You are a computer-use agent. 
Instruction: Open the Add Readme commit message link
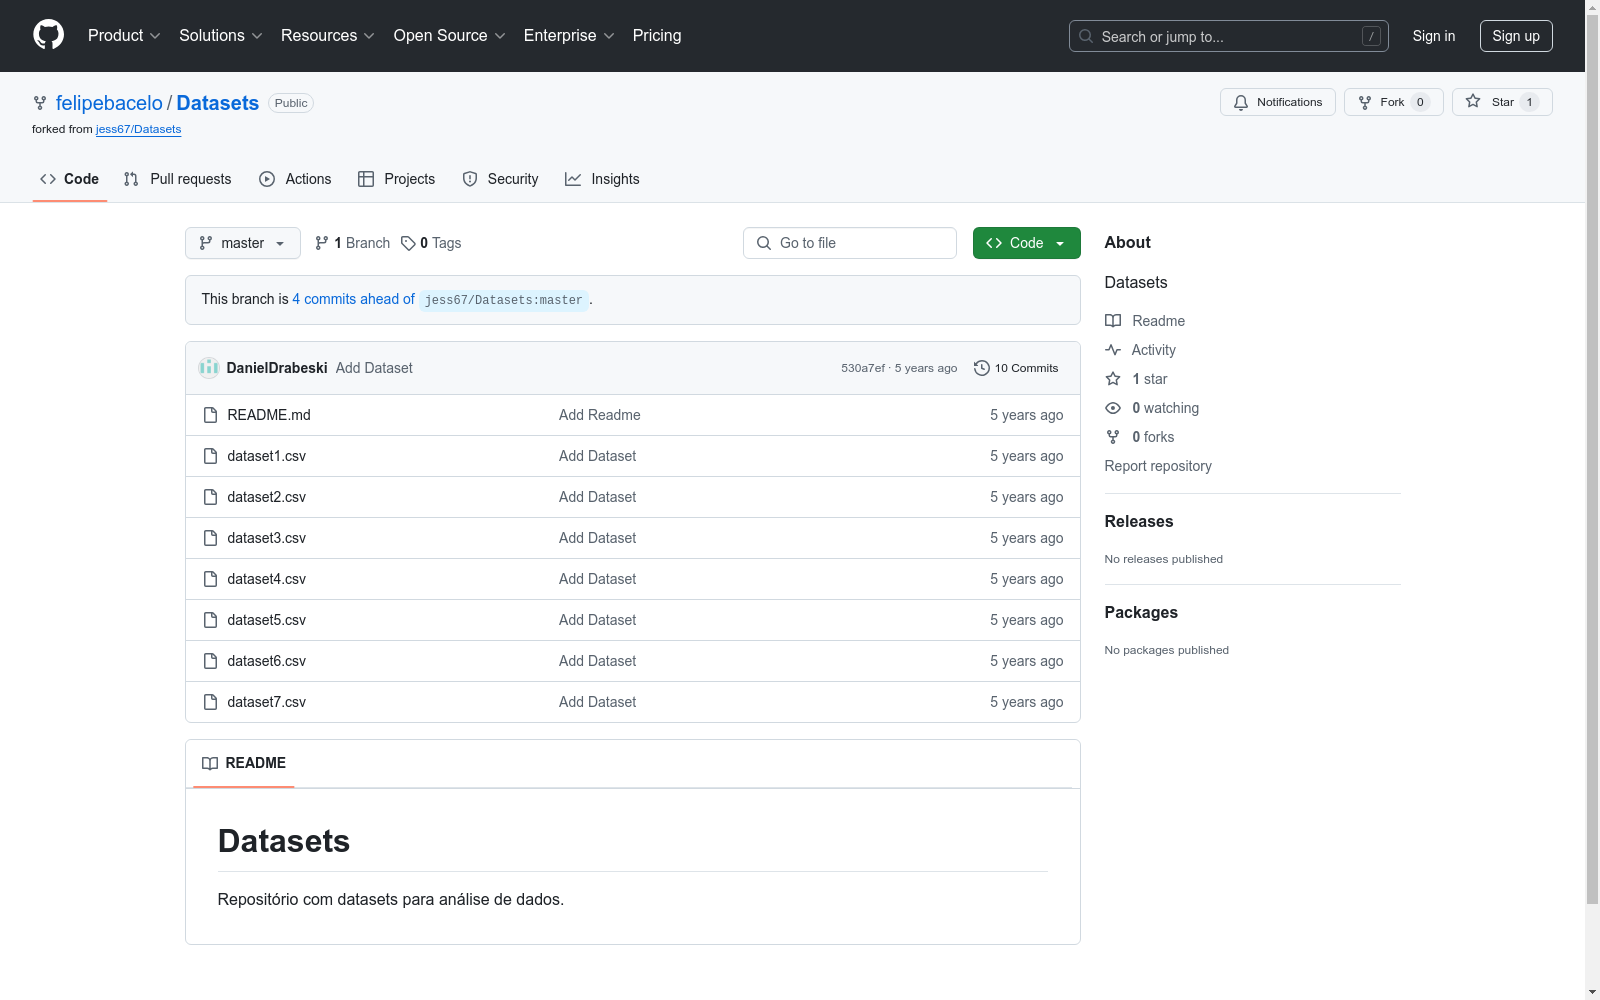pos(600,415)
